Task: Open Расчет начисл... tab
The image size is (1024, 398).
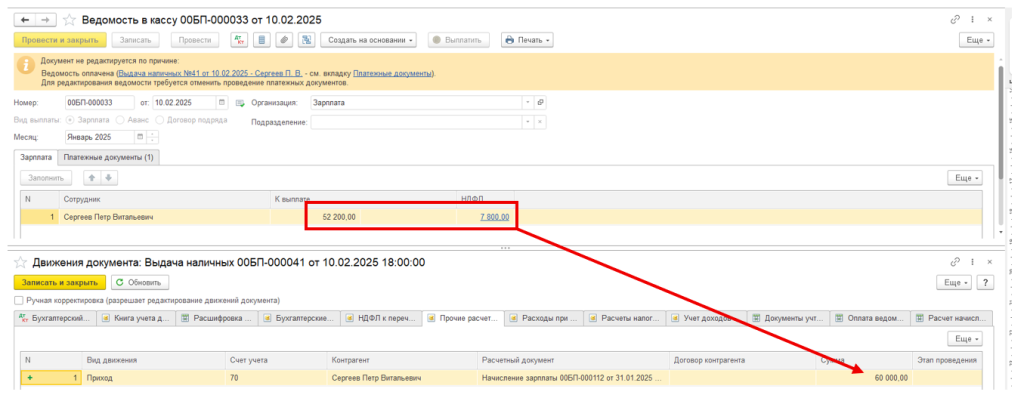Action: tap(951, 318)
